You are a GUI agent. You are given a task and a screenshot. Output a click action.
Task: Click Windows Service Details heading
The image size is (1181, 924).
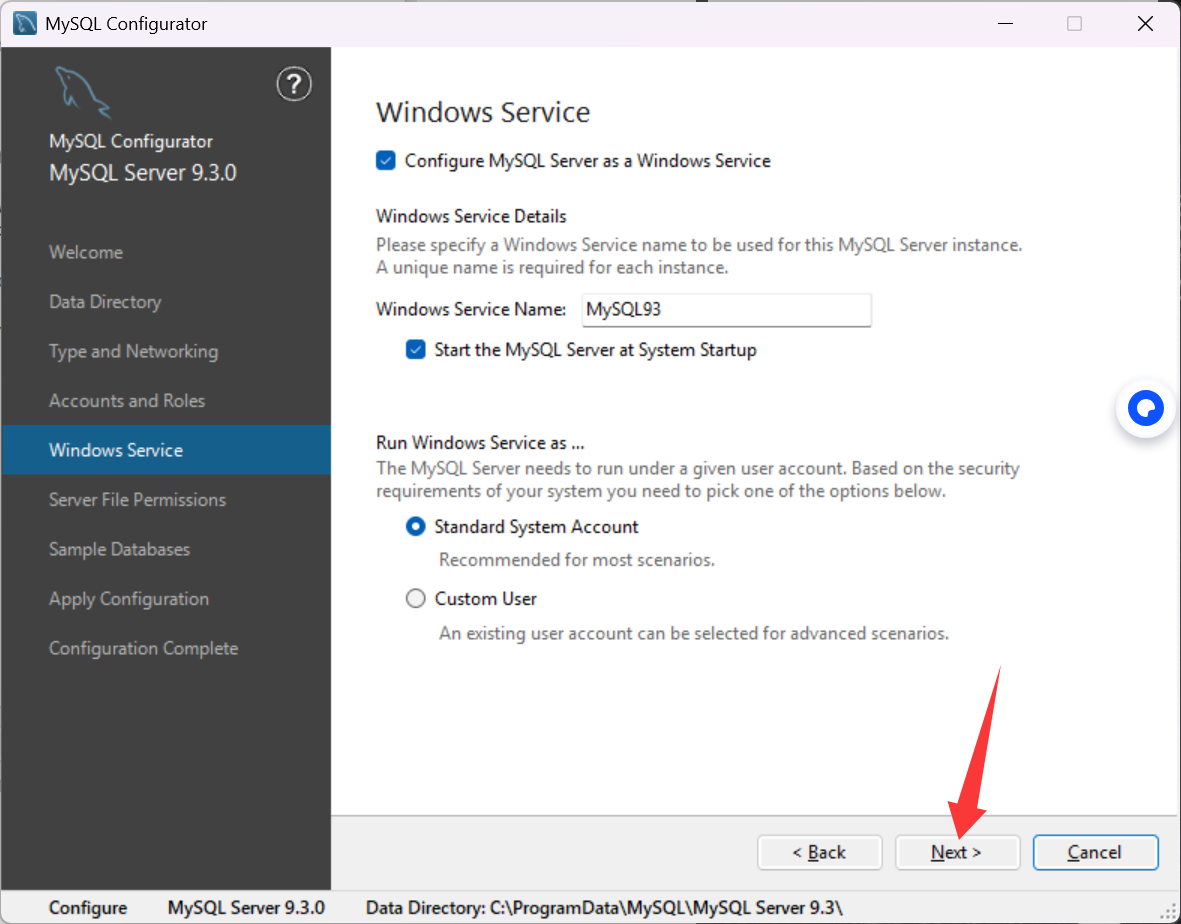[471, 216]
